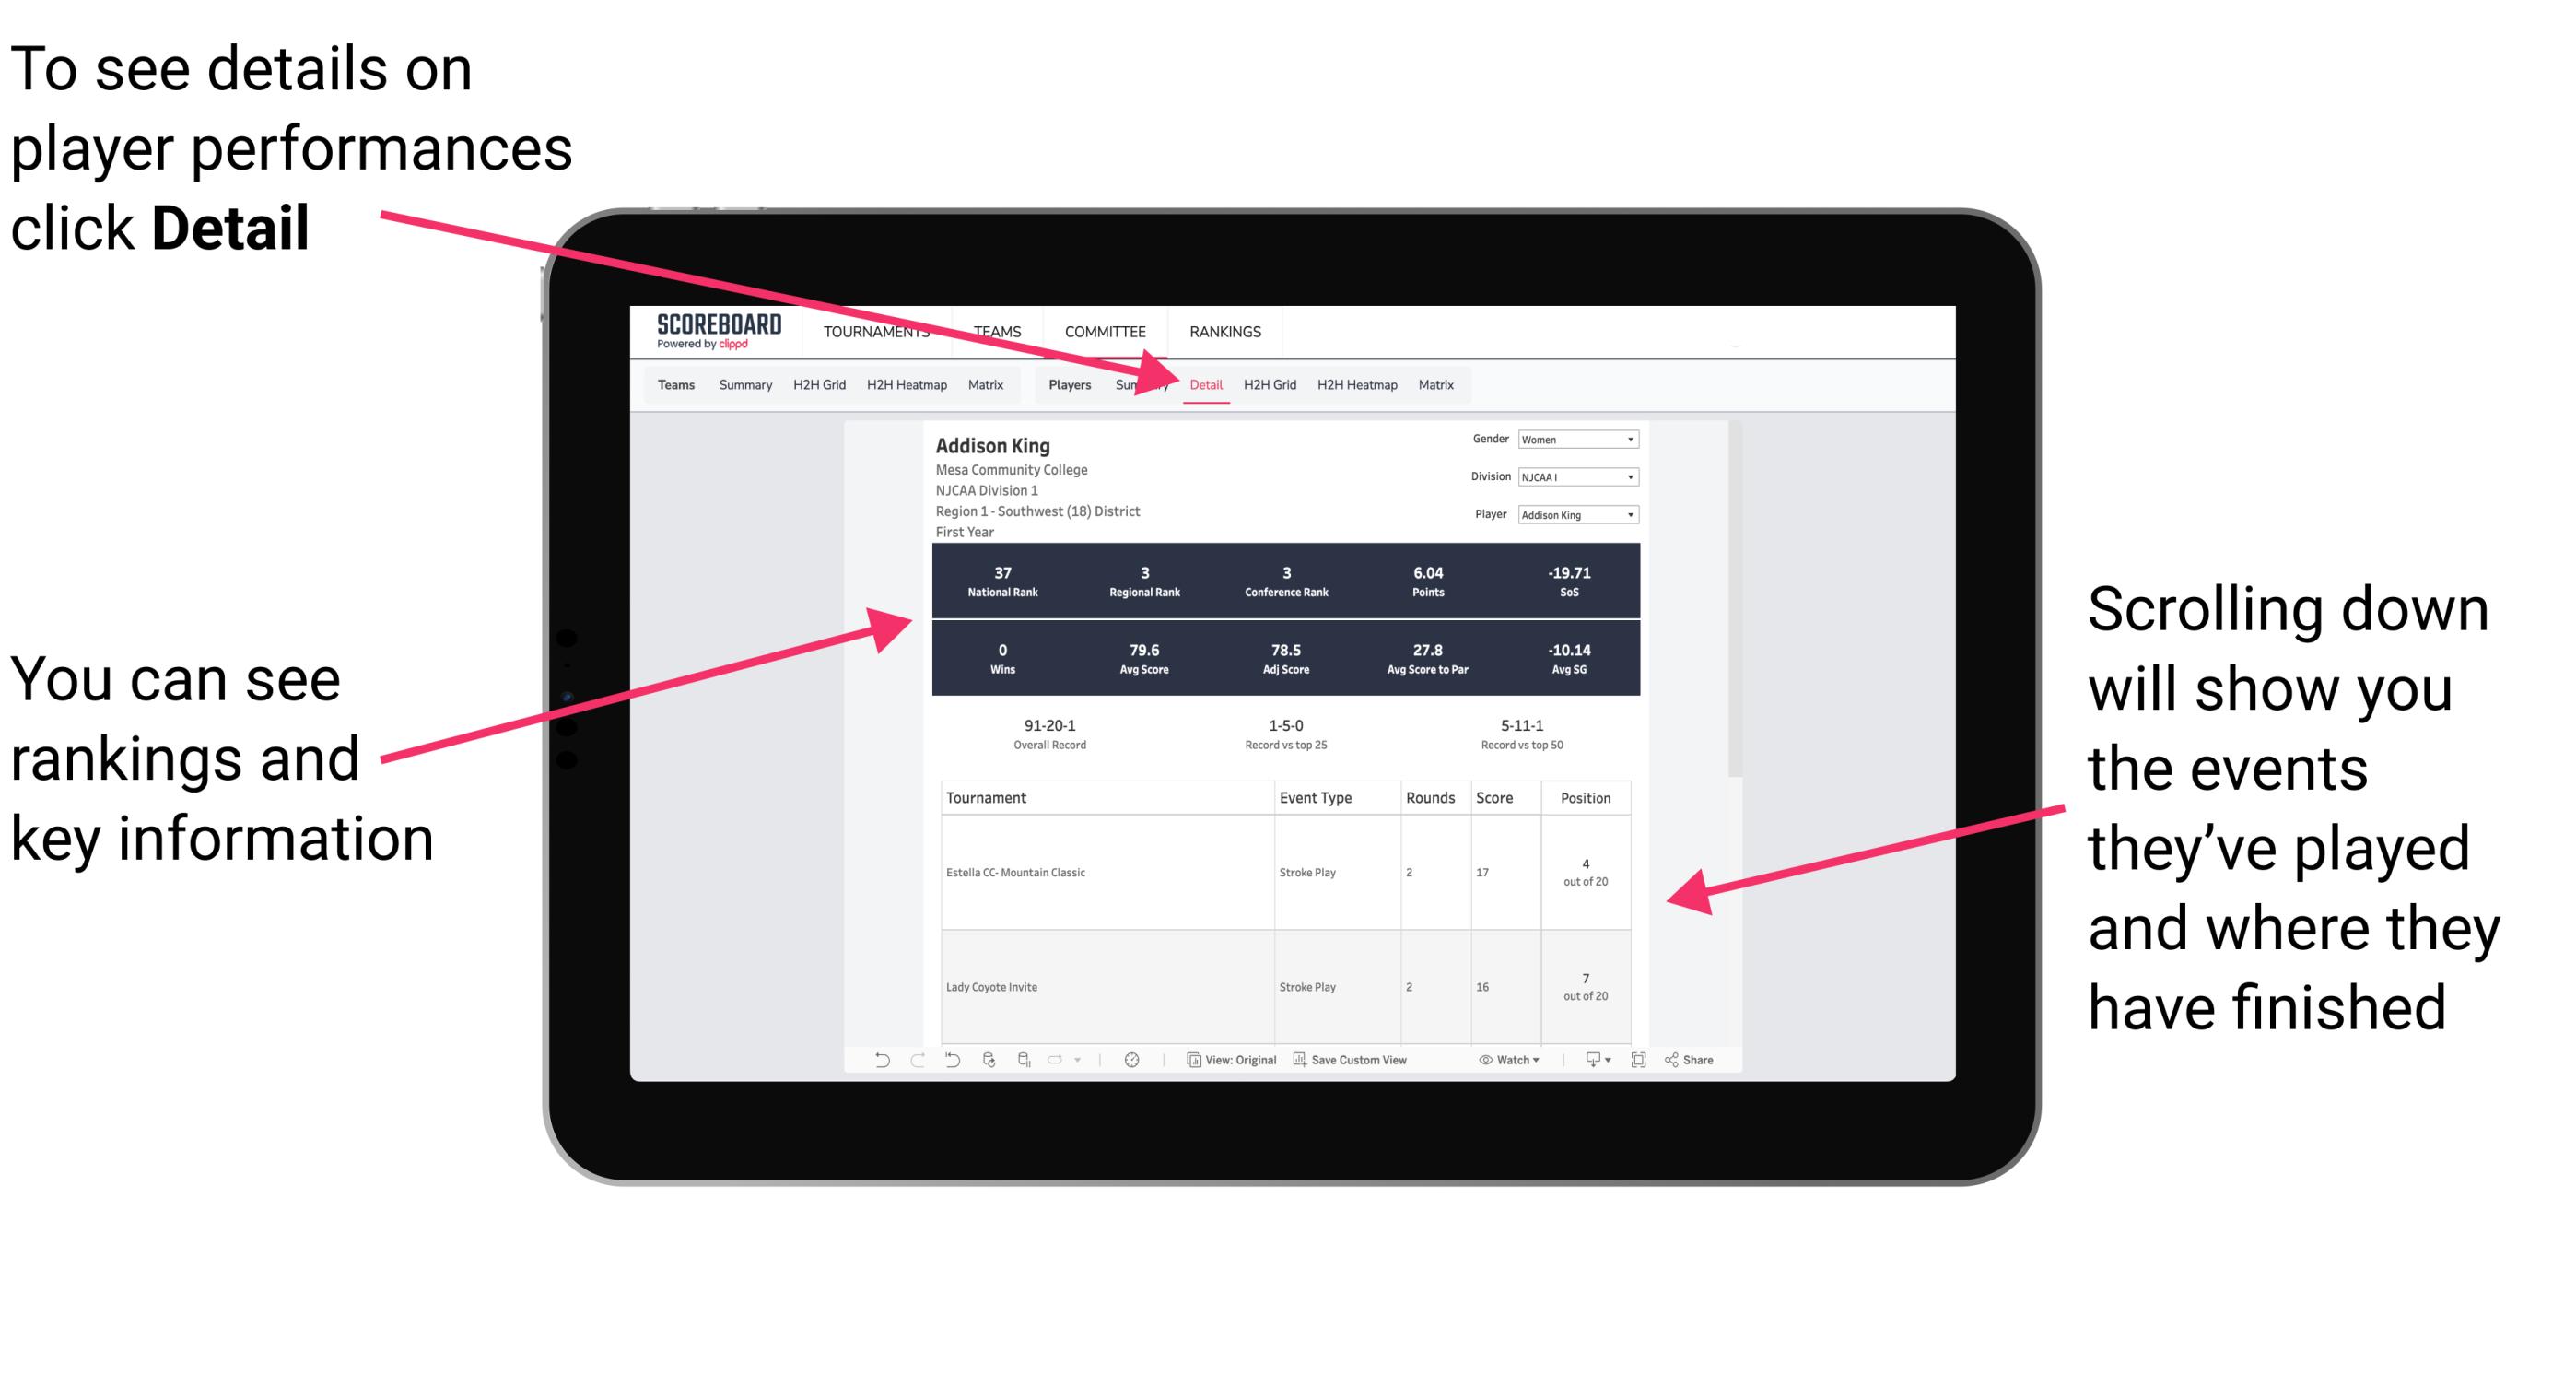The width and height of the screenshot is (2576, 1386).
Task: Switch to the Detail tab
Action: coord(1206,384)
